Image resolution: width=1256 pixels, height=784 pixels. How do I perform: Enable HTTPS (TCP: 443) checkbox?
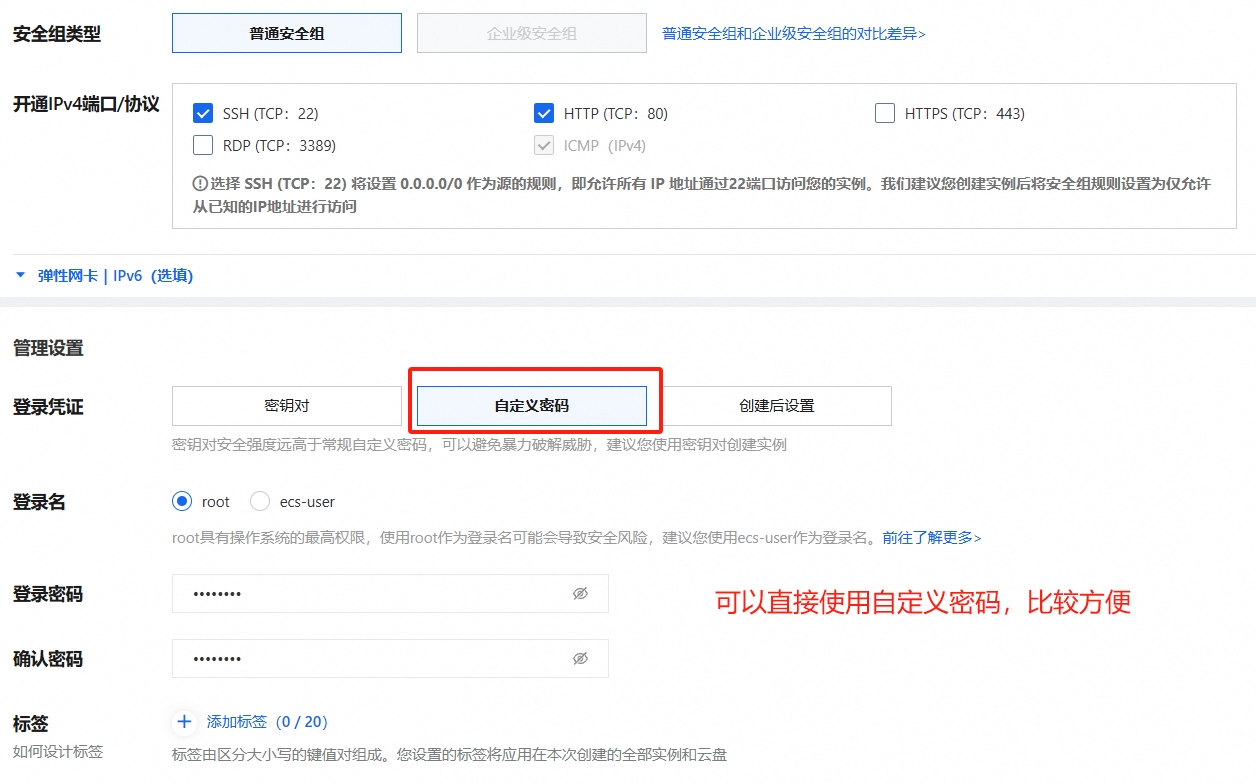[x=884, y=113]
